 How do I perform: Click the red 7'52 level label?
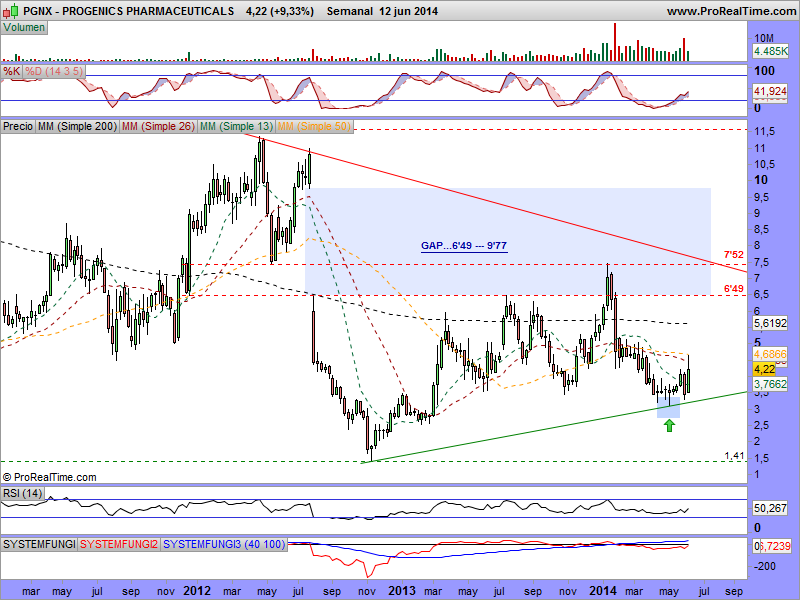734,255
